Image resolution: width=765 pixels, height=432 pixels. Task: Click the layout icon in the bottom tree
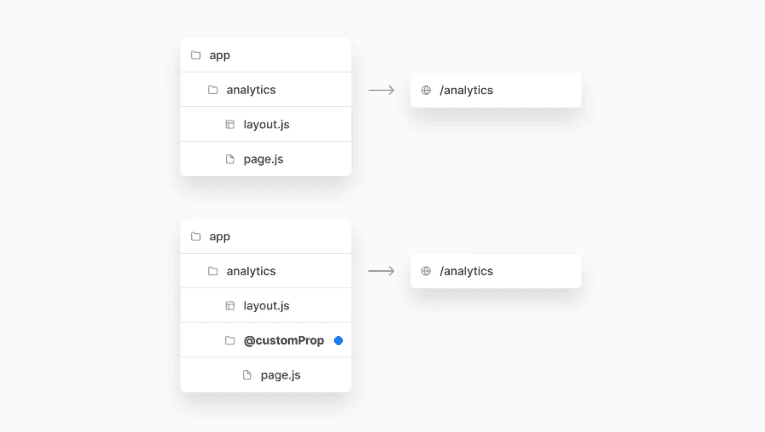pyautogui.click(x=230, y=306)
